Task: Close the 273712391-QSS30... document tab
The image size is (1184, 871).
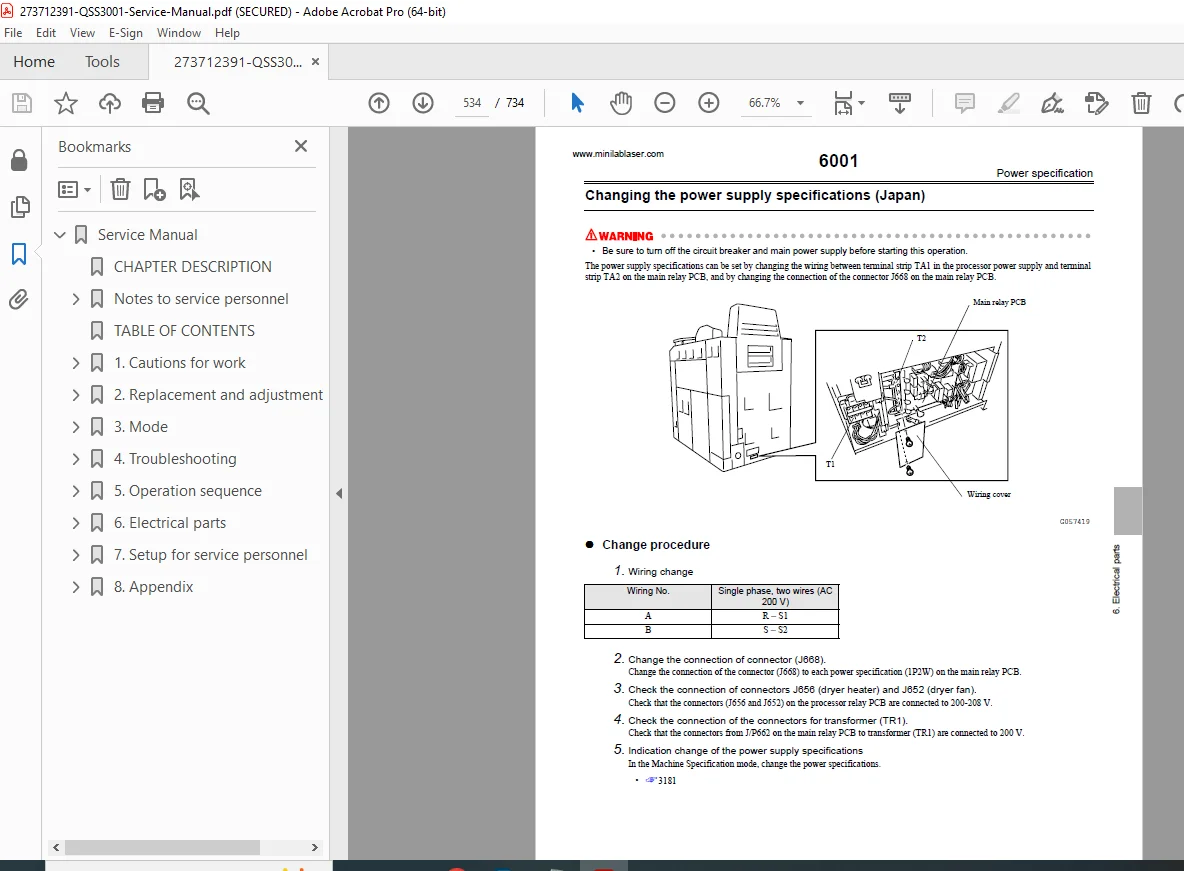Action: pos(316,61)
